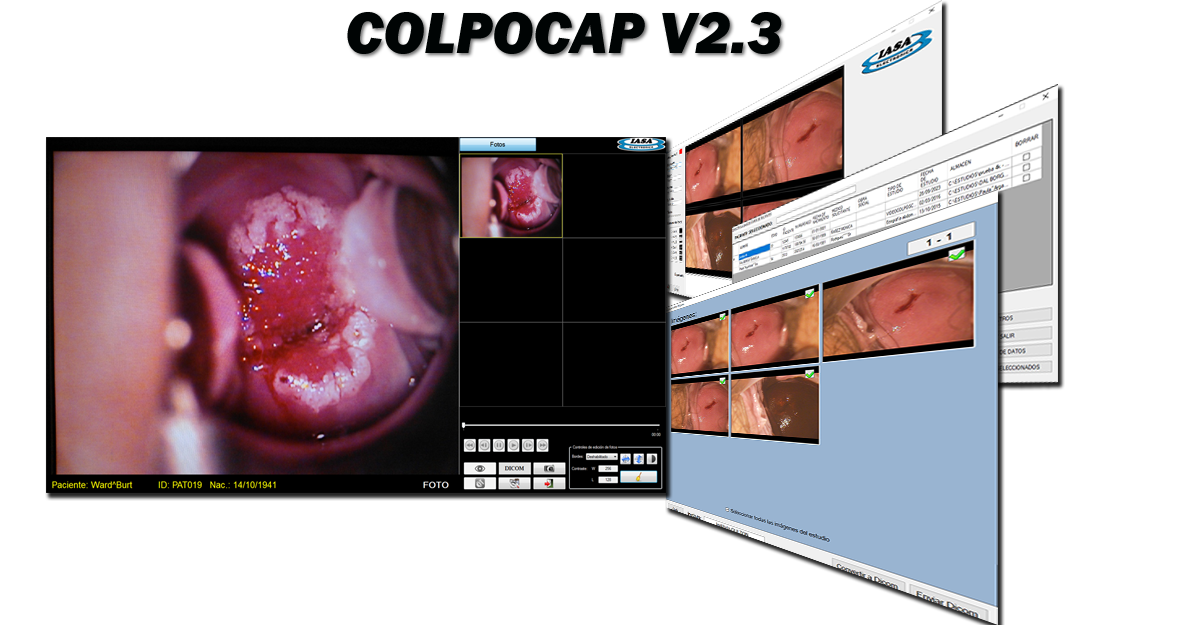1200x625 pixels.
Task: Toggle the checkmark on the bottom-middle selection thumbnail
Action: tap(809, 374)
